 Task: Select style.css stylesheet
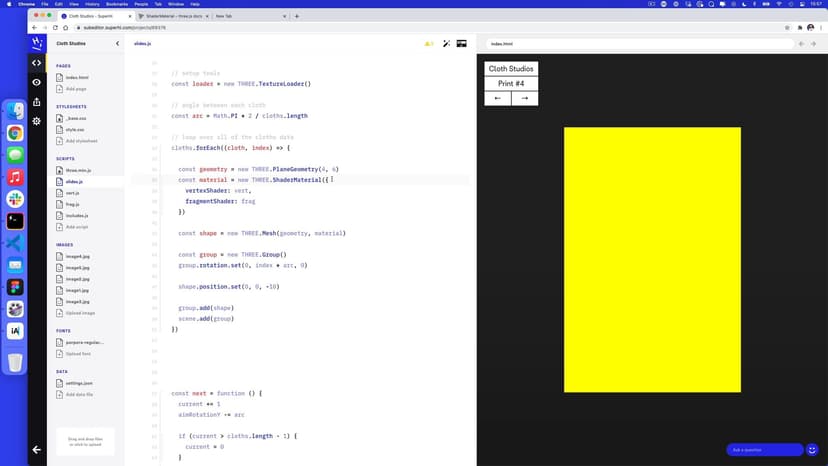(75, 130)
